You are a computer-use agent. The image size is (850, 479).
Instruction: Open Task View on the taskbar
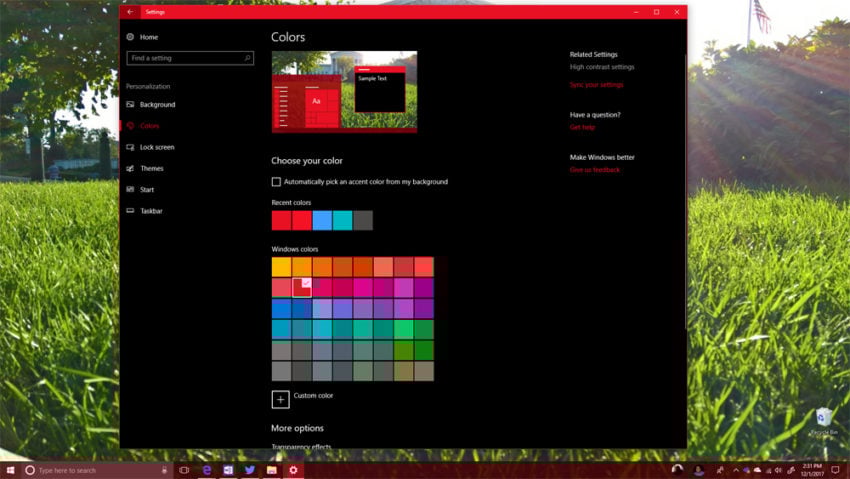point(184,470)
